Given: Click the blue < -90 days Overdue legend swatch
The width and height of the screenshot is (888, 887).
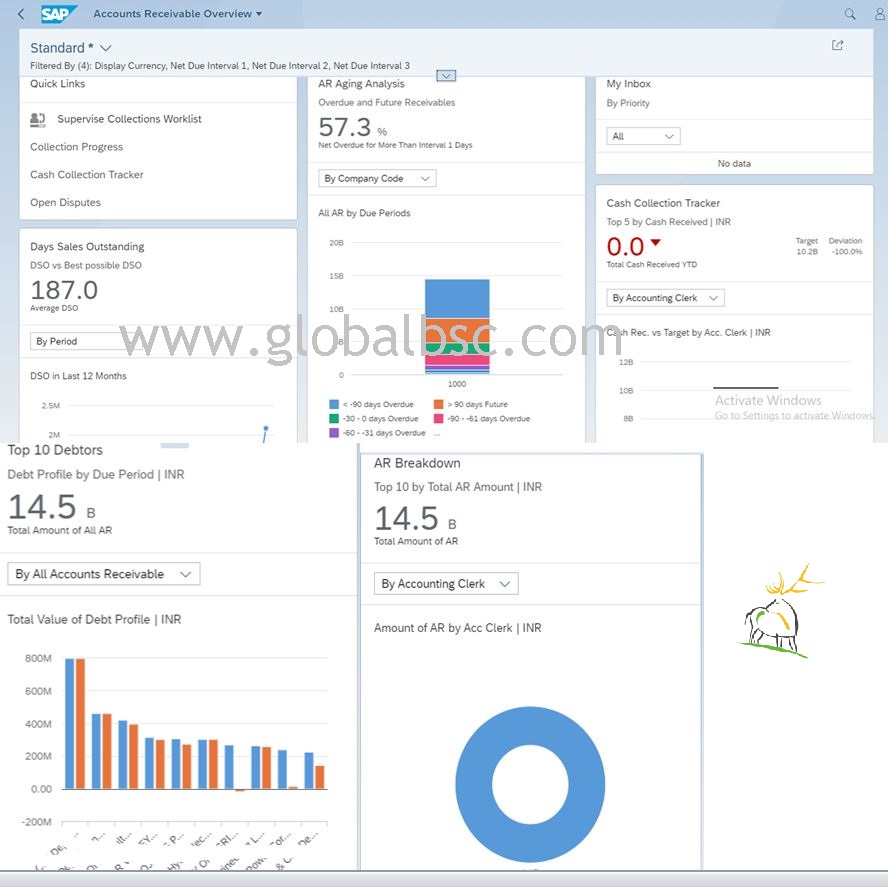Looking at the screenshot, I should [334, 405].
